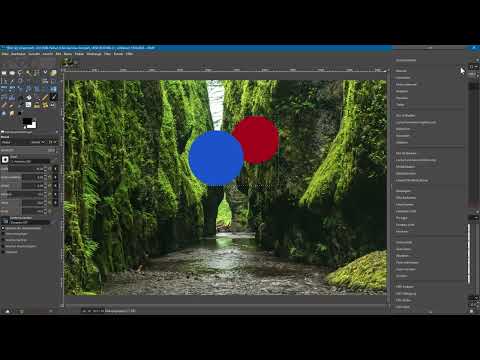Save tool preset icon in tool options
The width and height of the screenshot is (480, 360).
tap(7, 311)
